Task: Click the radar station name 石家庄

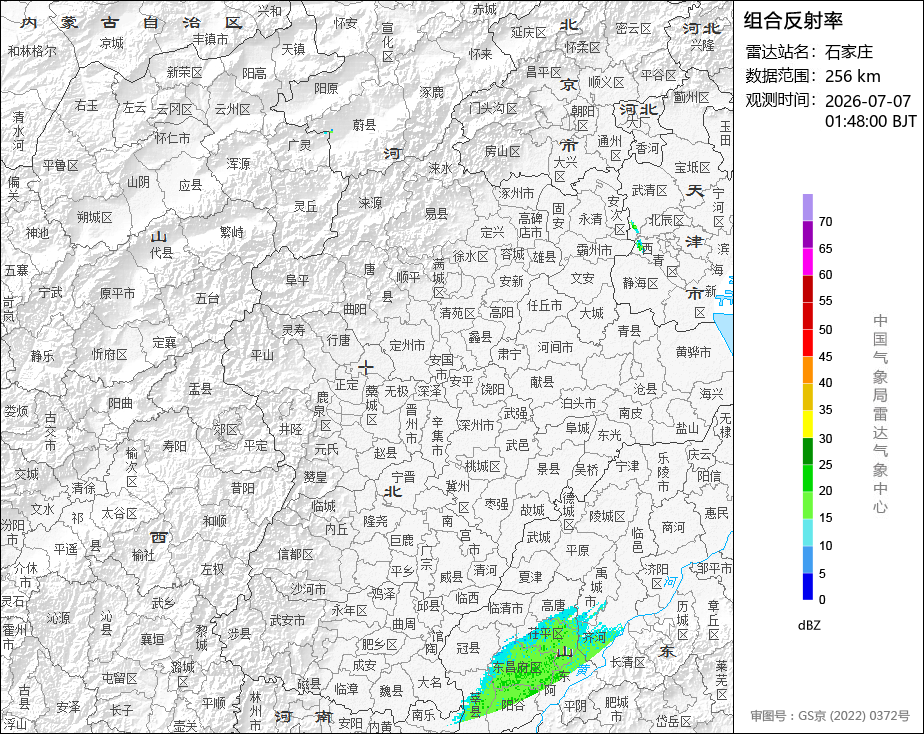Action: pos(849,52)
